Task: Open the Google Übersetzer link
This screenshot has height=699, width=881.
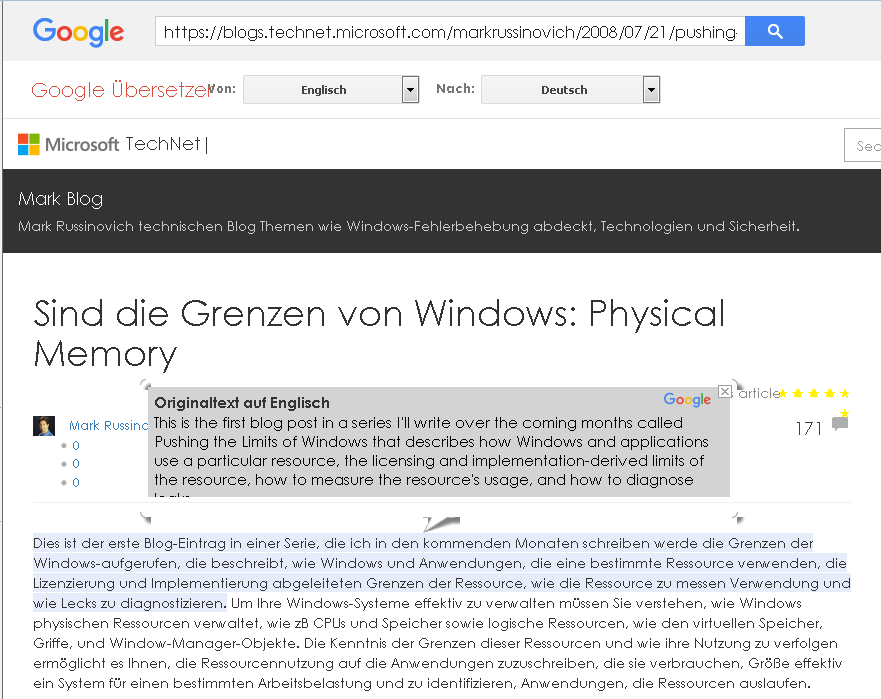Action: click(x=120, y=90)
